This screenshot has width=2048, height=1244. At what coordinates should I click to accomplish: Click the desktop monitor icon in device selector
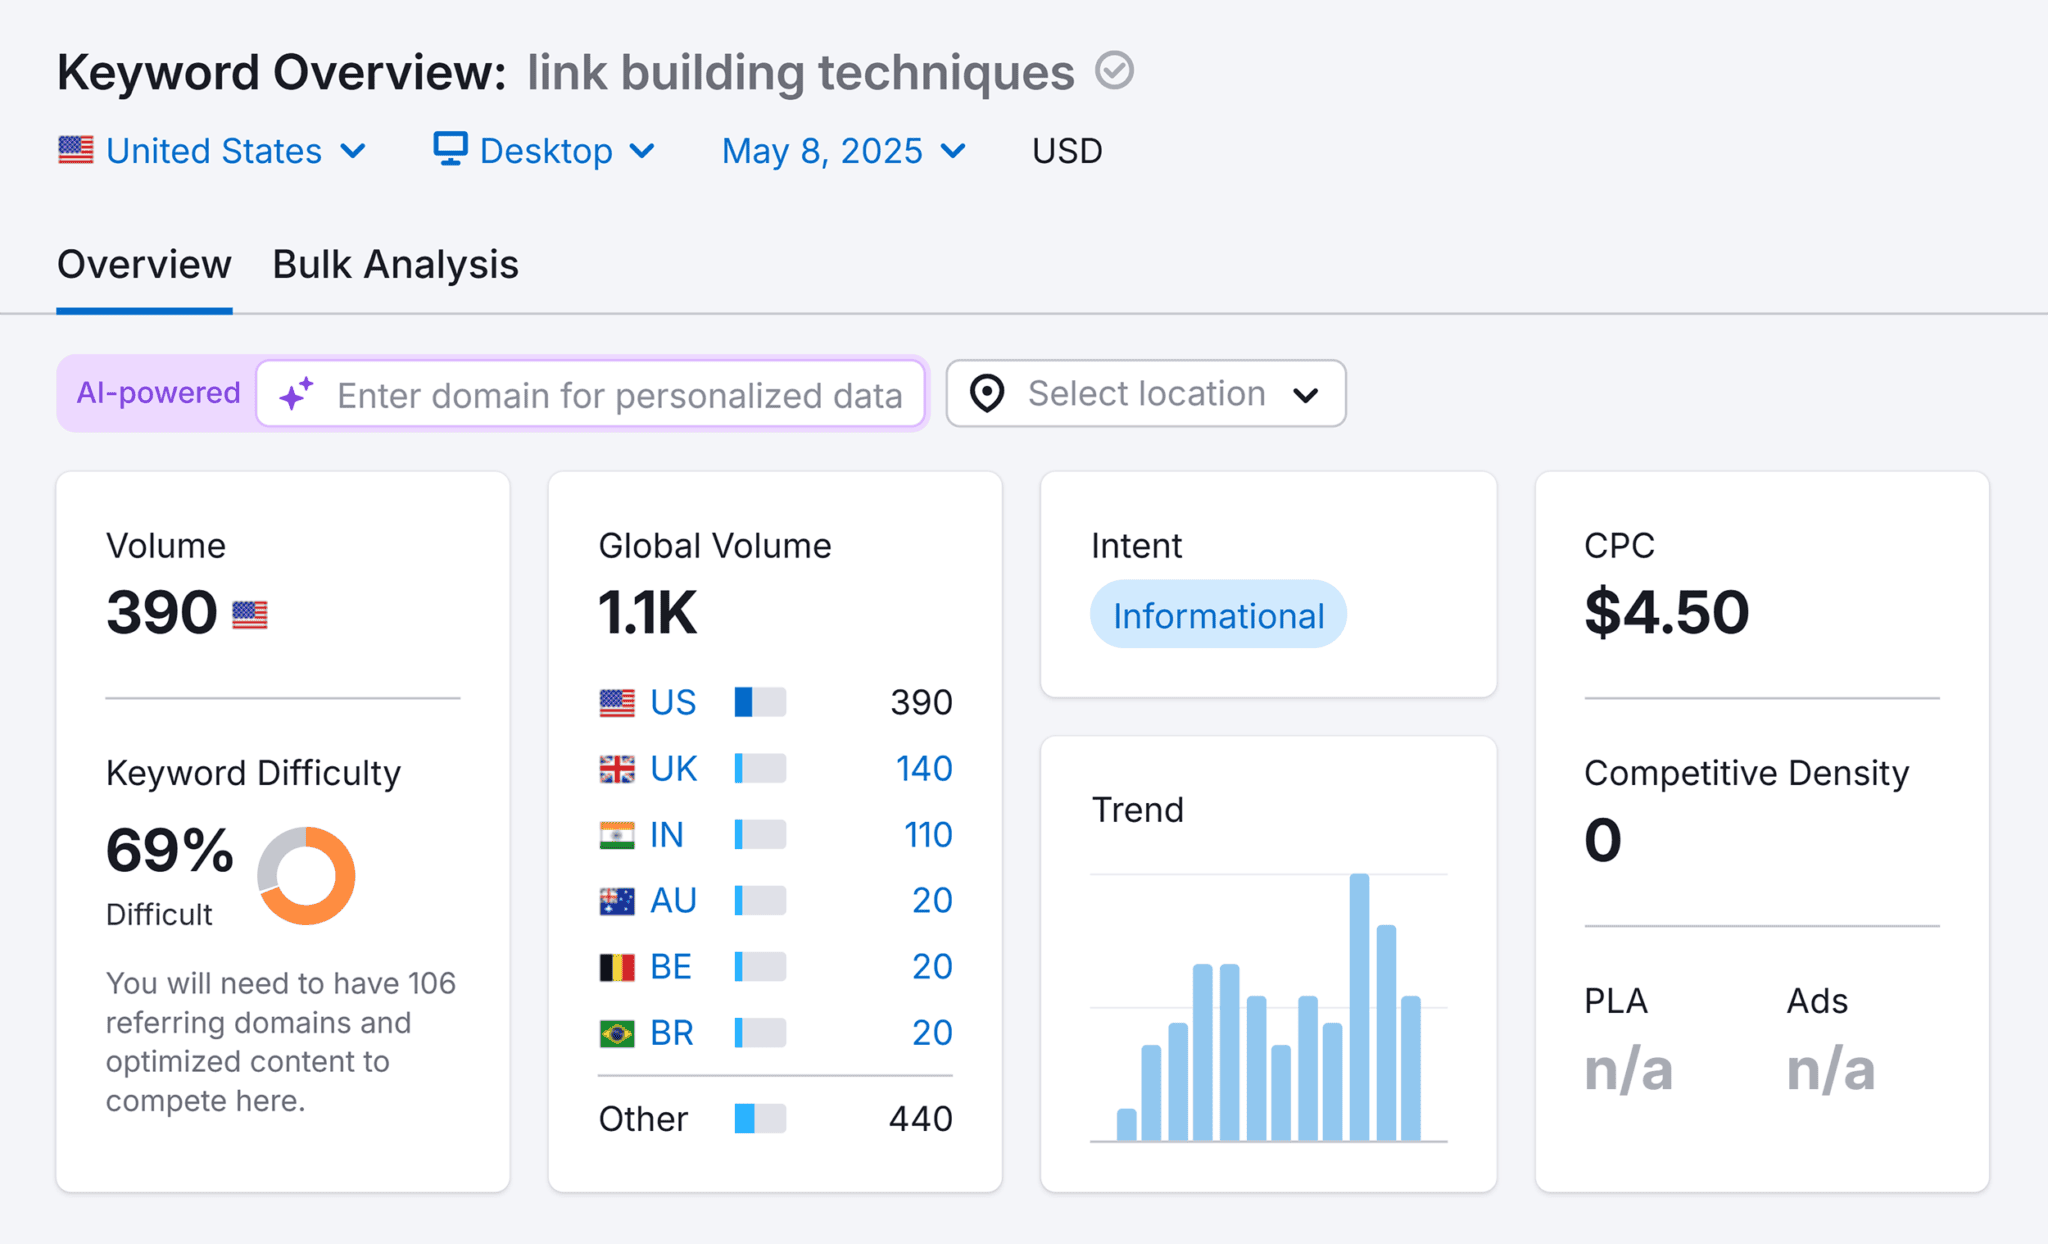450,149
